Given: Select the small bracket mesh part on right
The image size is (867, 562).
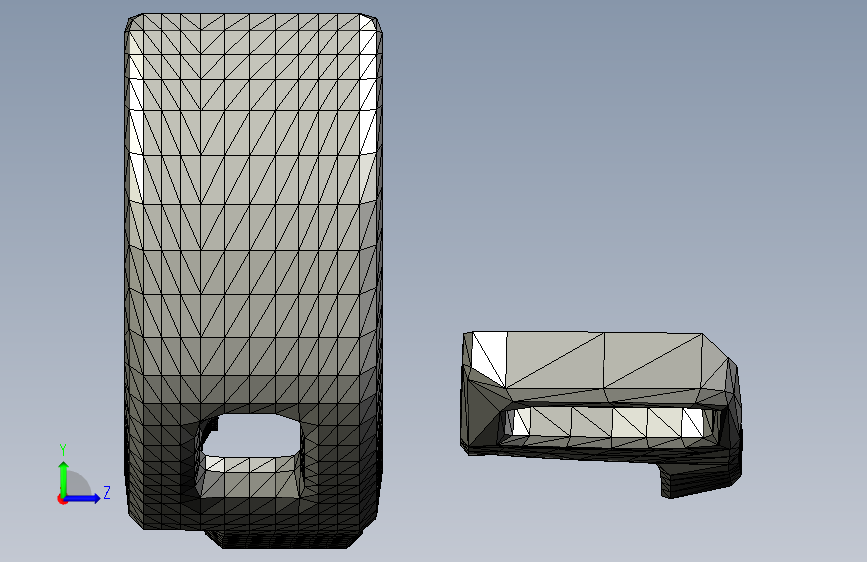Looking at the screenshot, I should coord(601,414).
